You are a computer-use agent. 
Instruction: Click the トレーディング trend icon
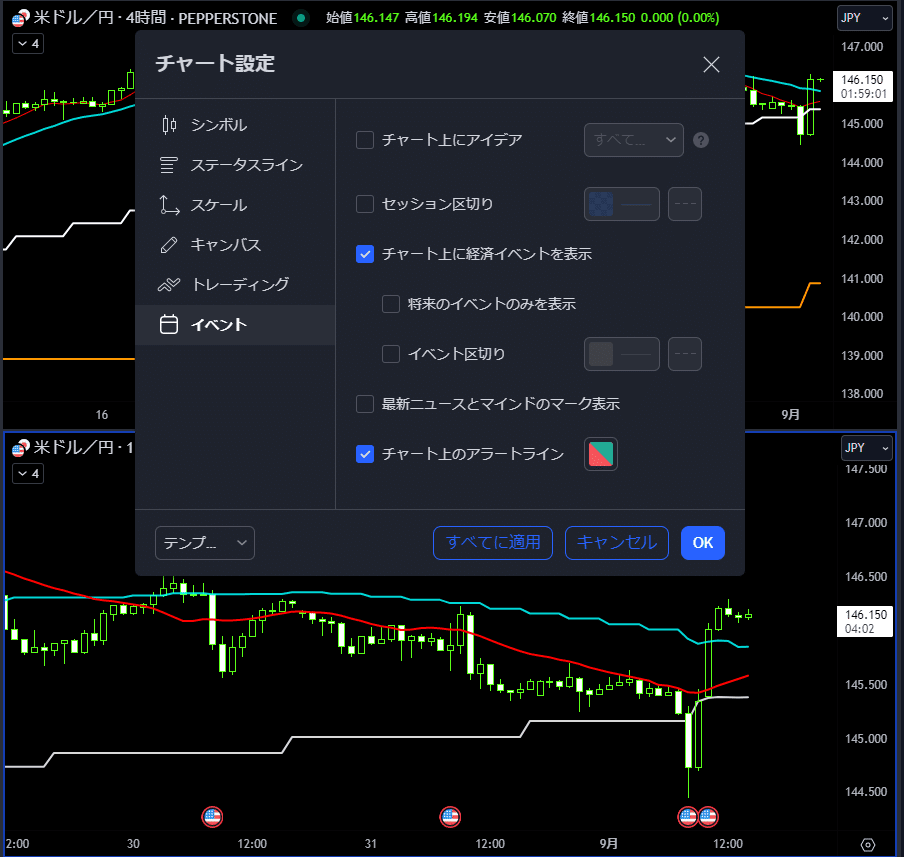click(169, 284)
